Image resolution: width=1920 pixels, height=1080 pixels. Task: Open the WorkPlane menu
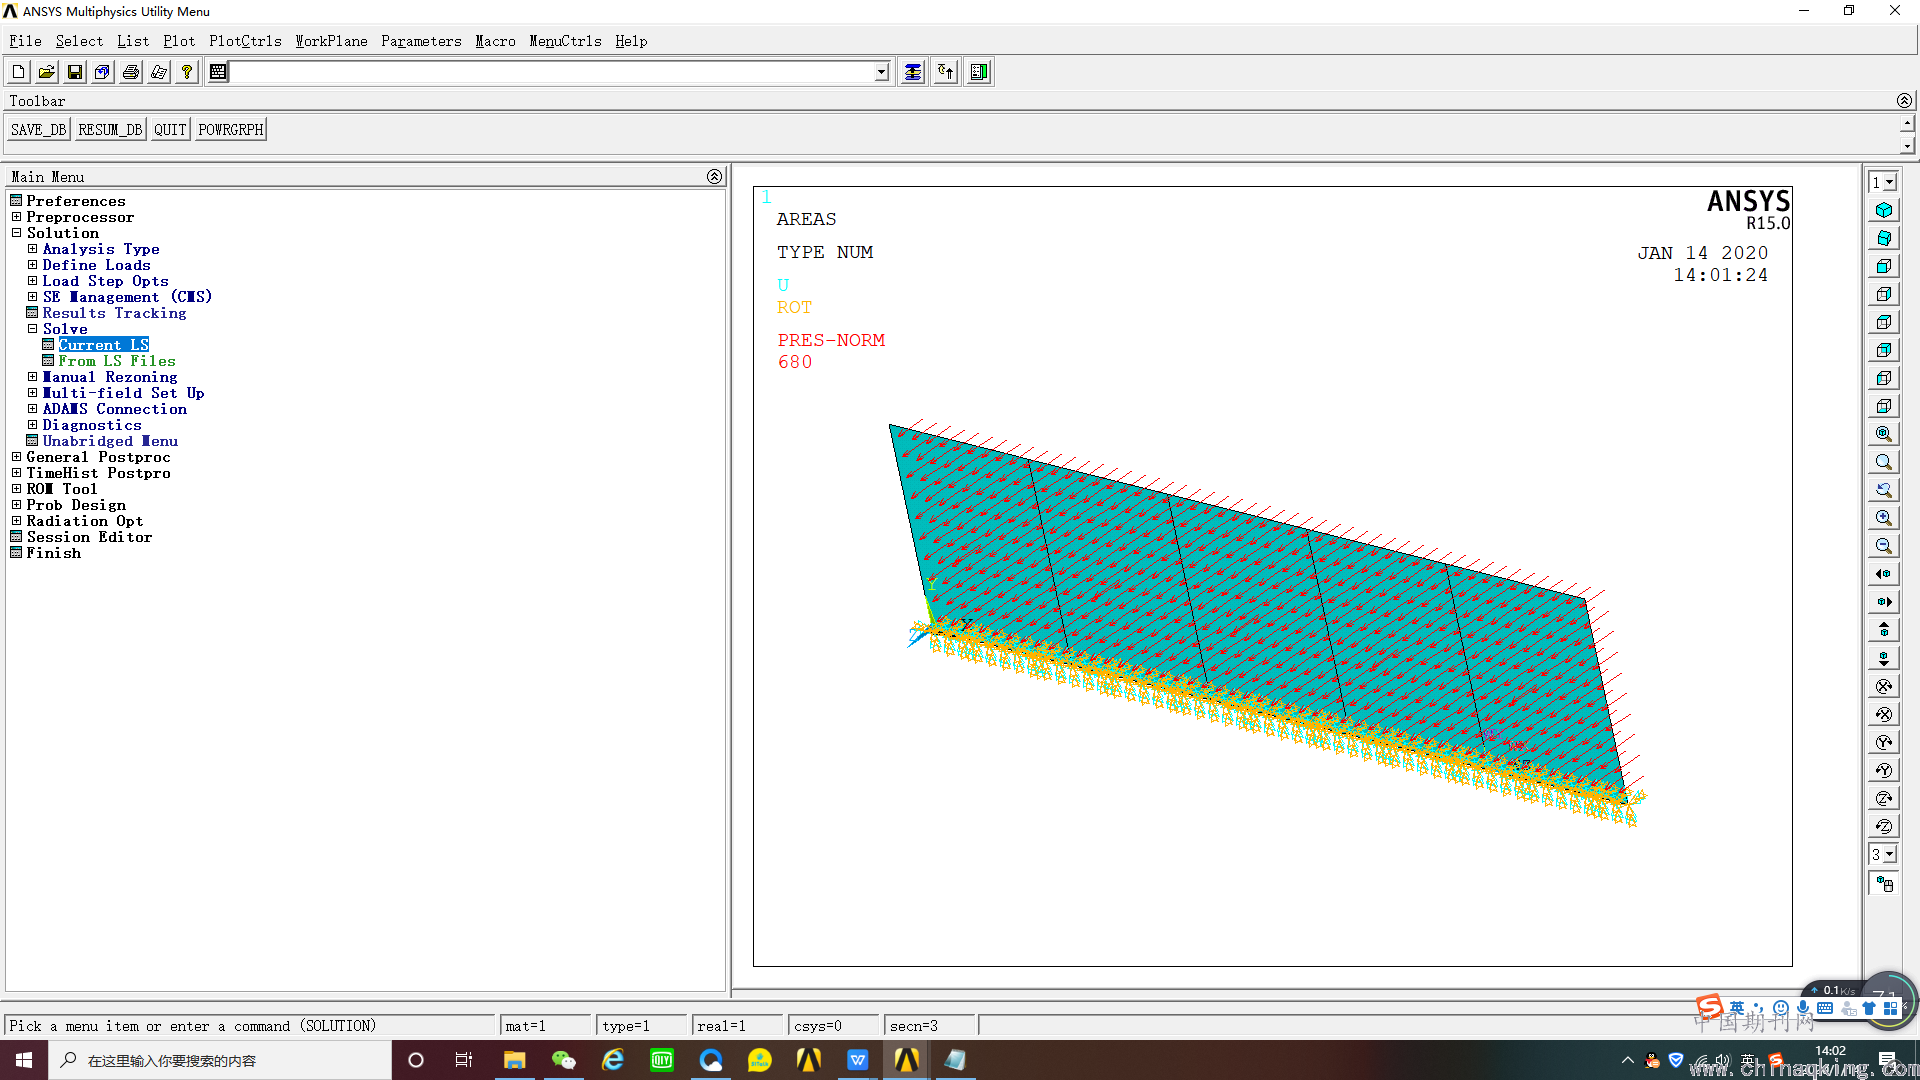coord(331,41)
